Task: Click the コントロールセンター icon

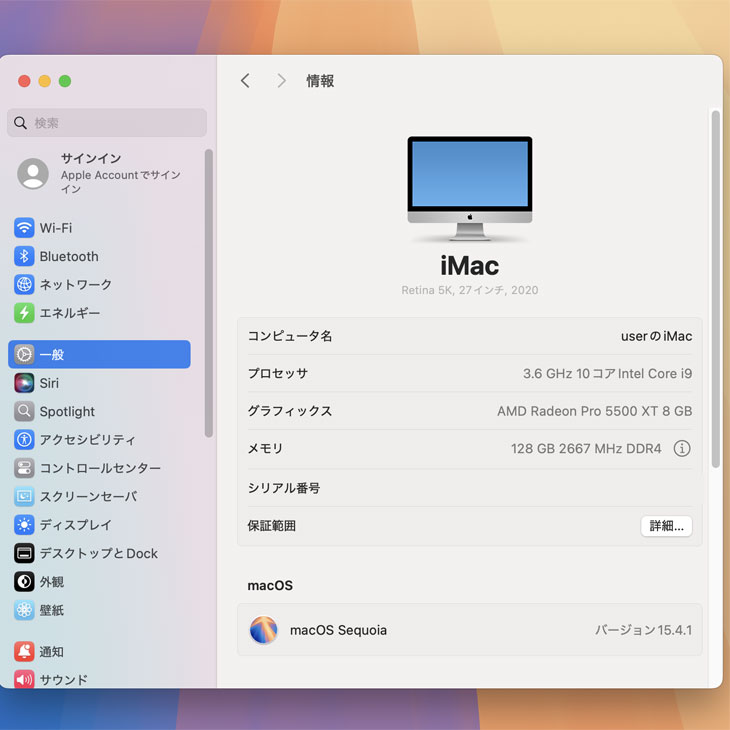Action: pyautogui.click(x=24, y=468)
